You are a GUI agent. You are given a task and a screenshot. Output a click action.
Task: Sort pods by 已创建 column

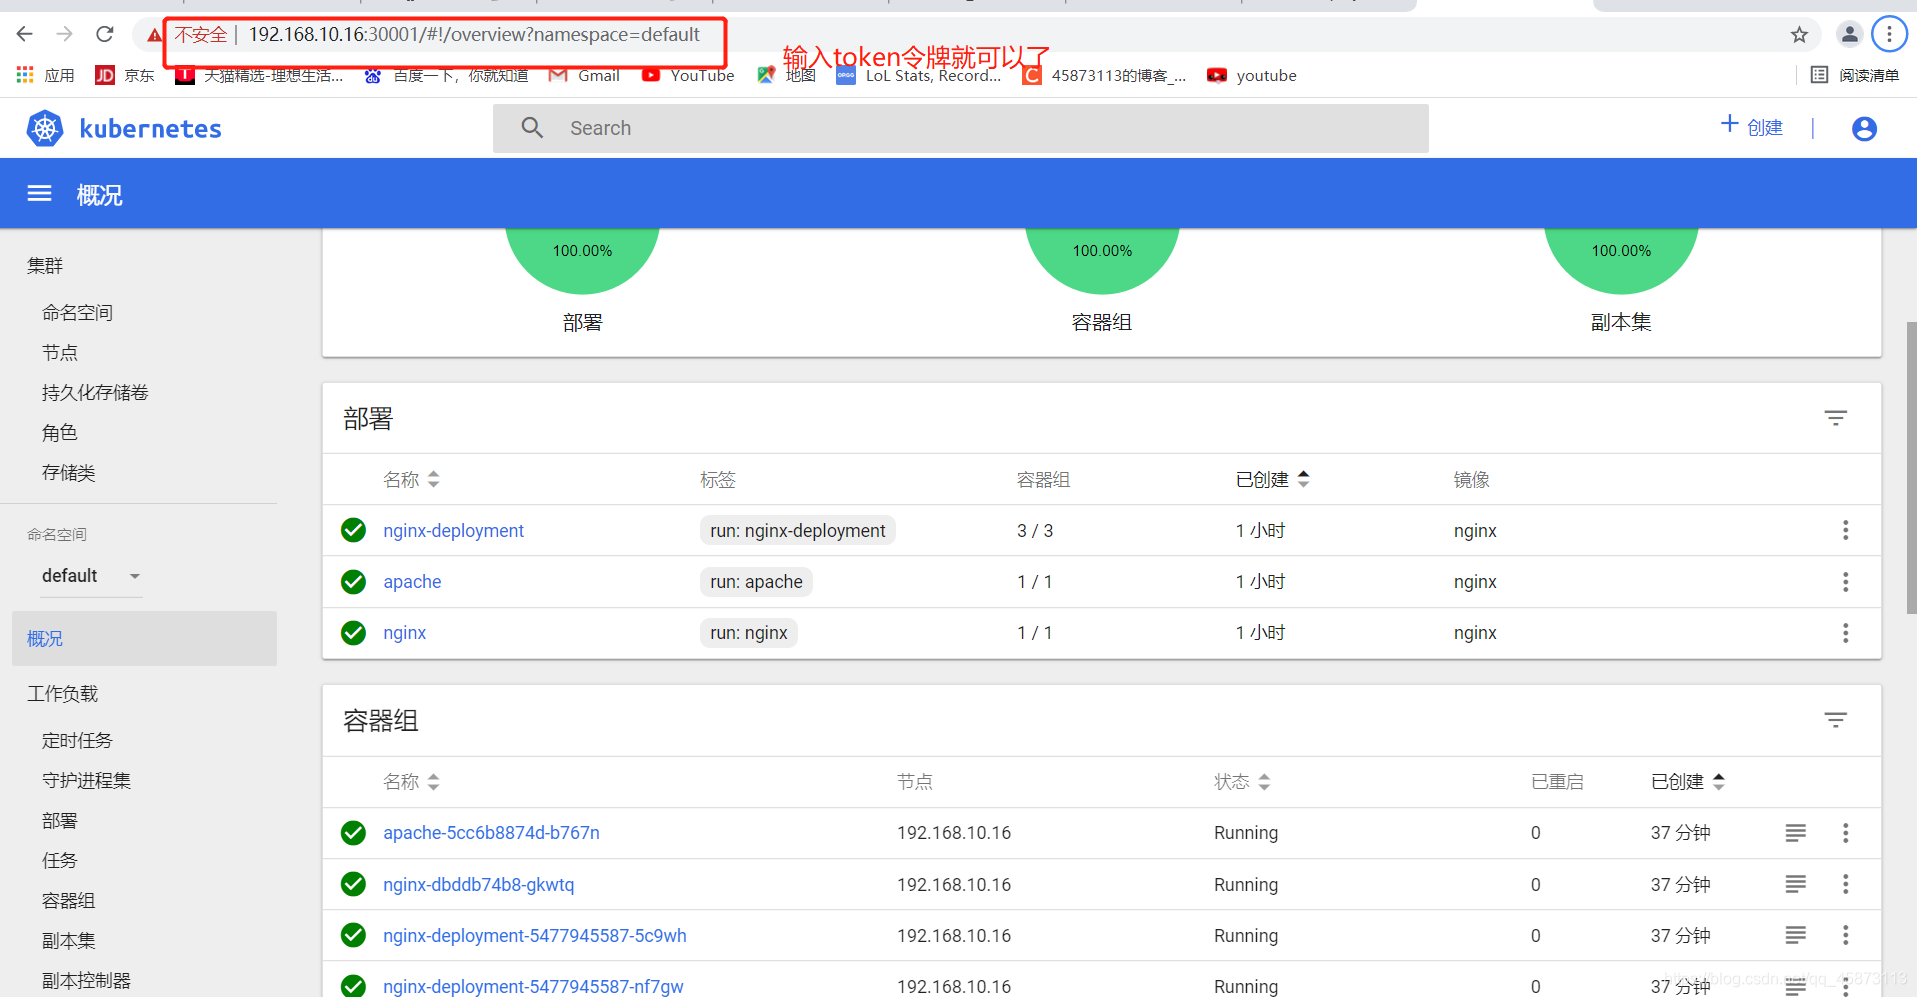point(1688,782)
